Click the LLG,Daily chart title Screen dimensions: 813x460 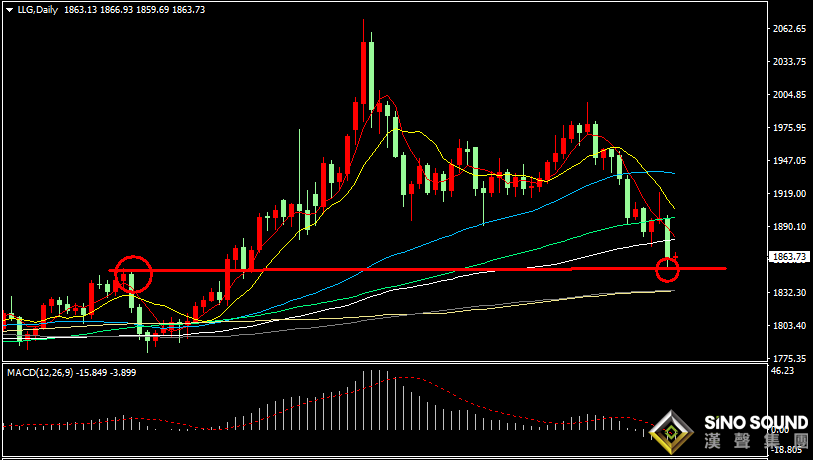coord(37,10)
